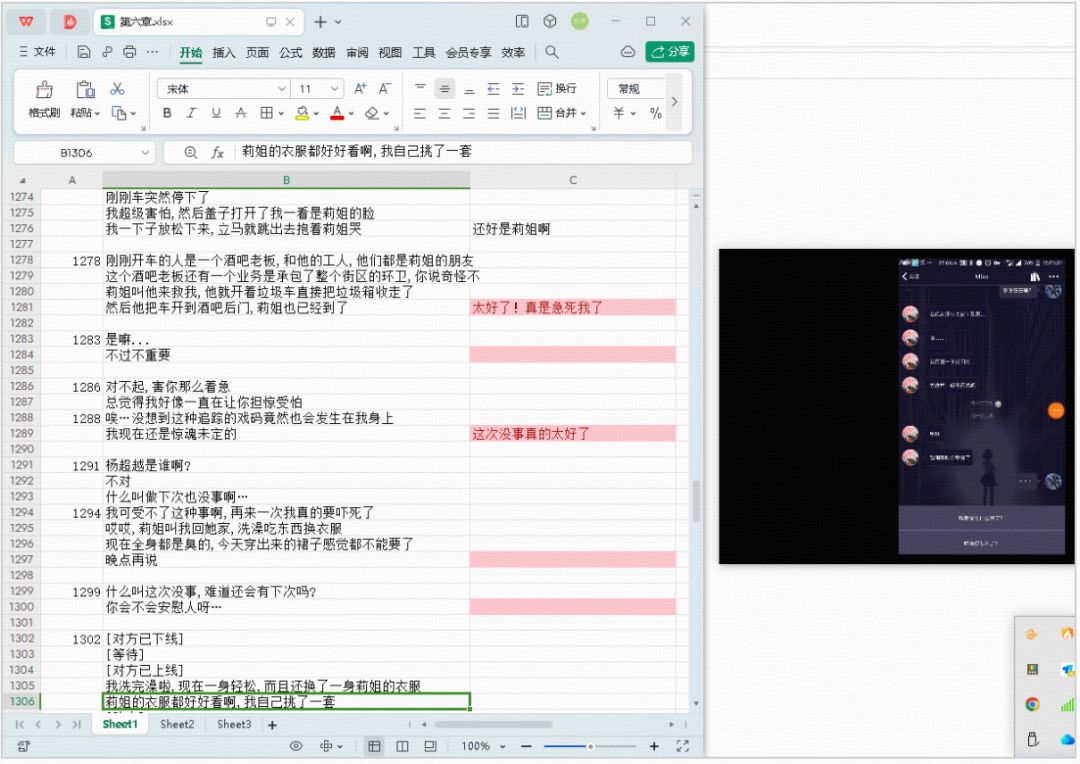Click the zoom slider handle
The height and width of the screenshot is (764, 1080).
click(x=590, y=746)
